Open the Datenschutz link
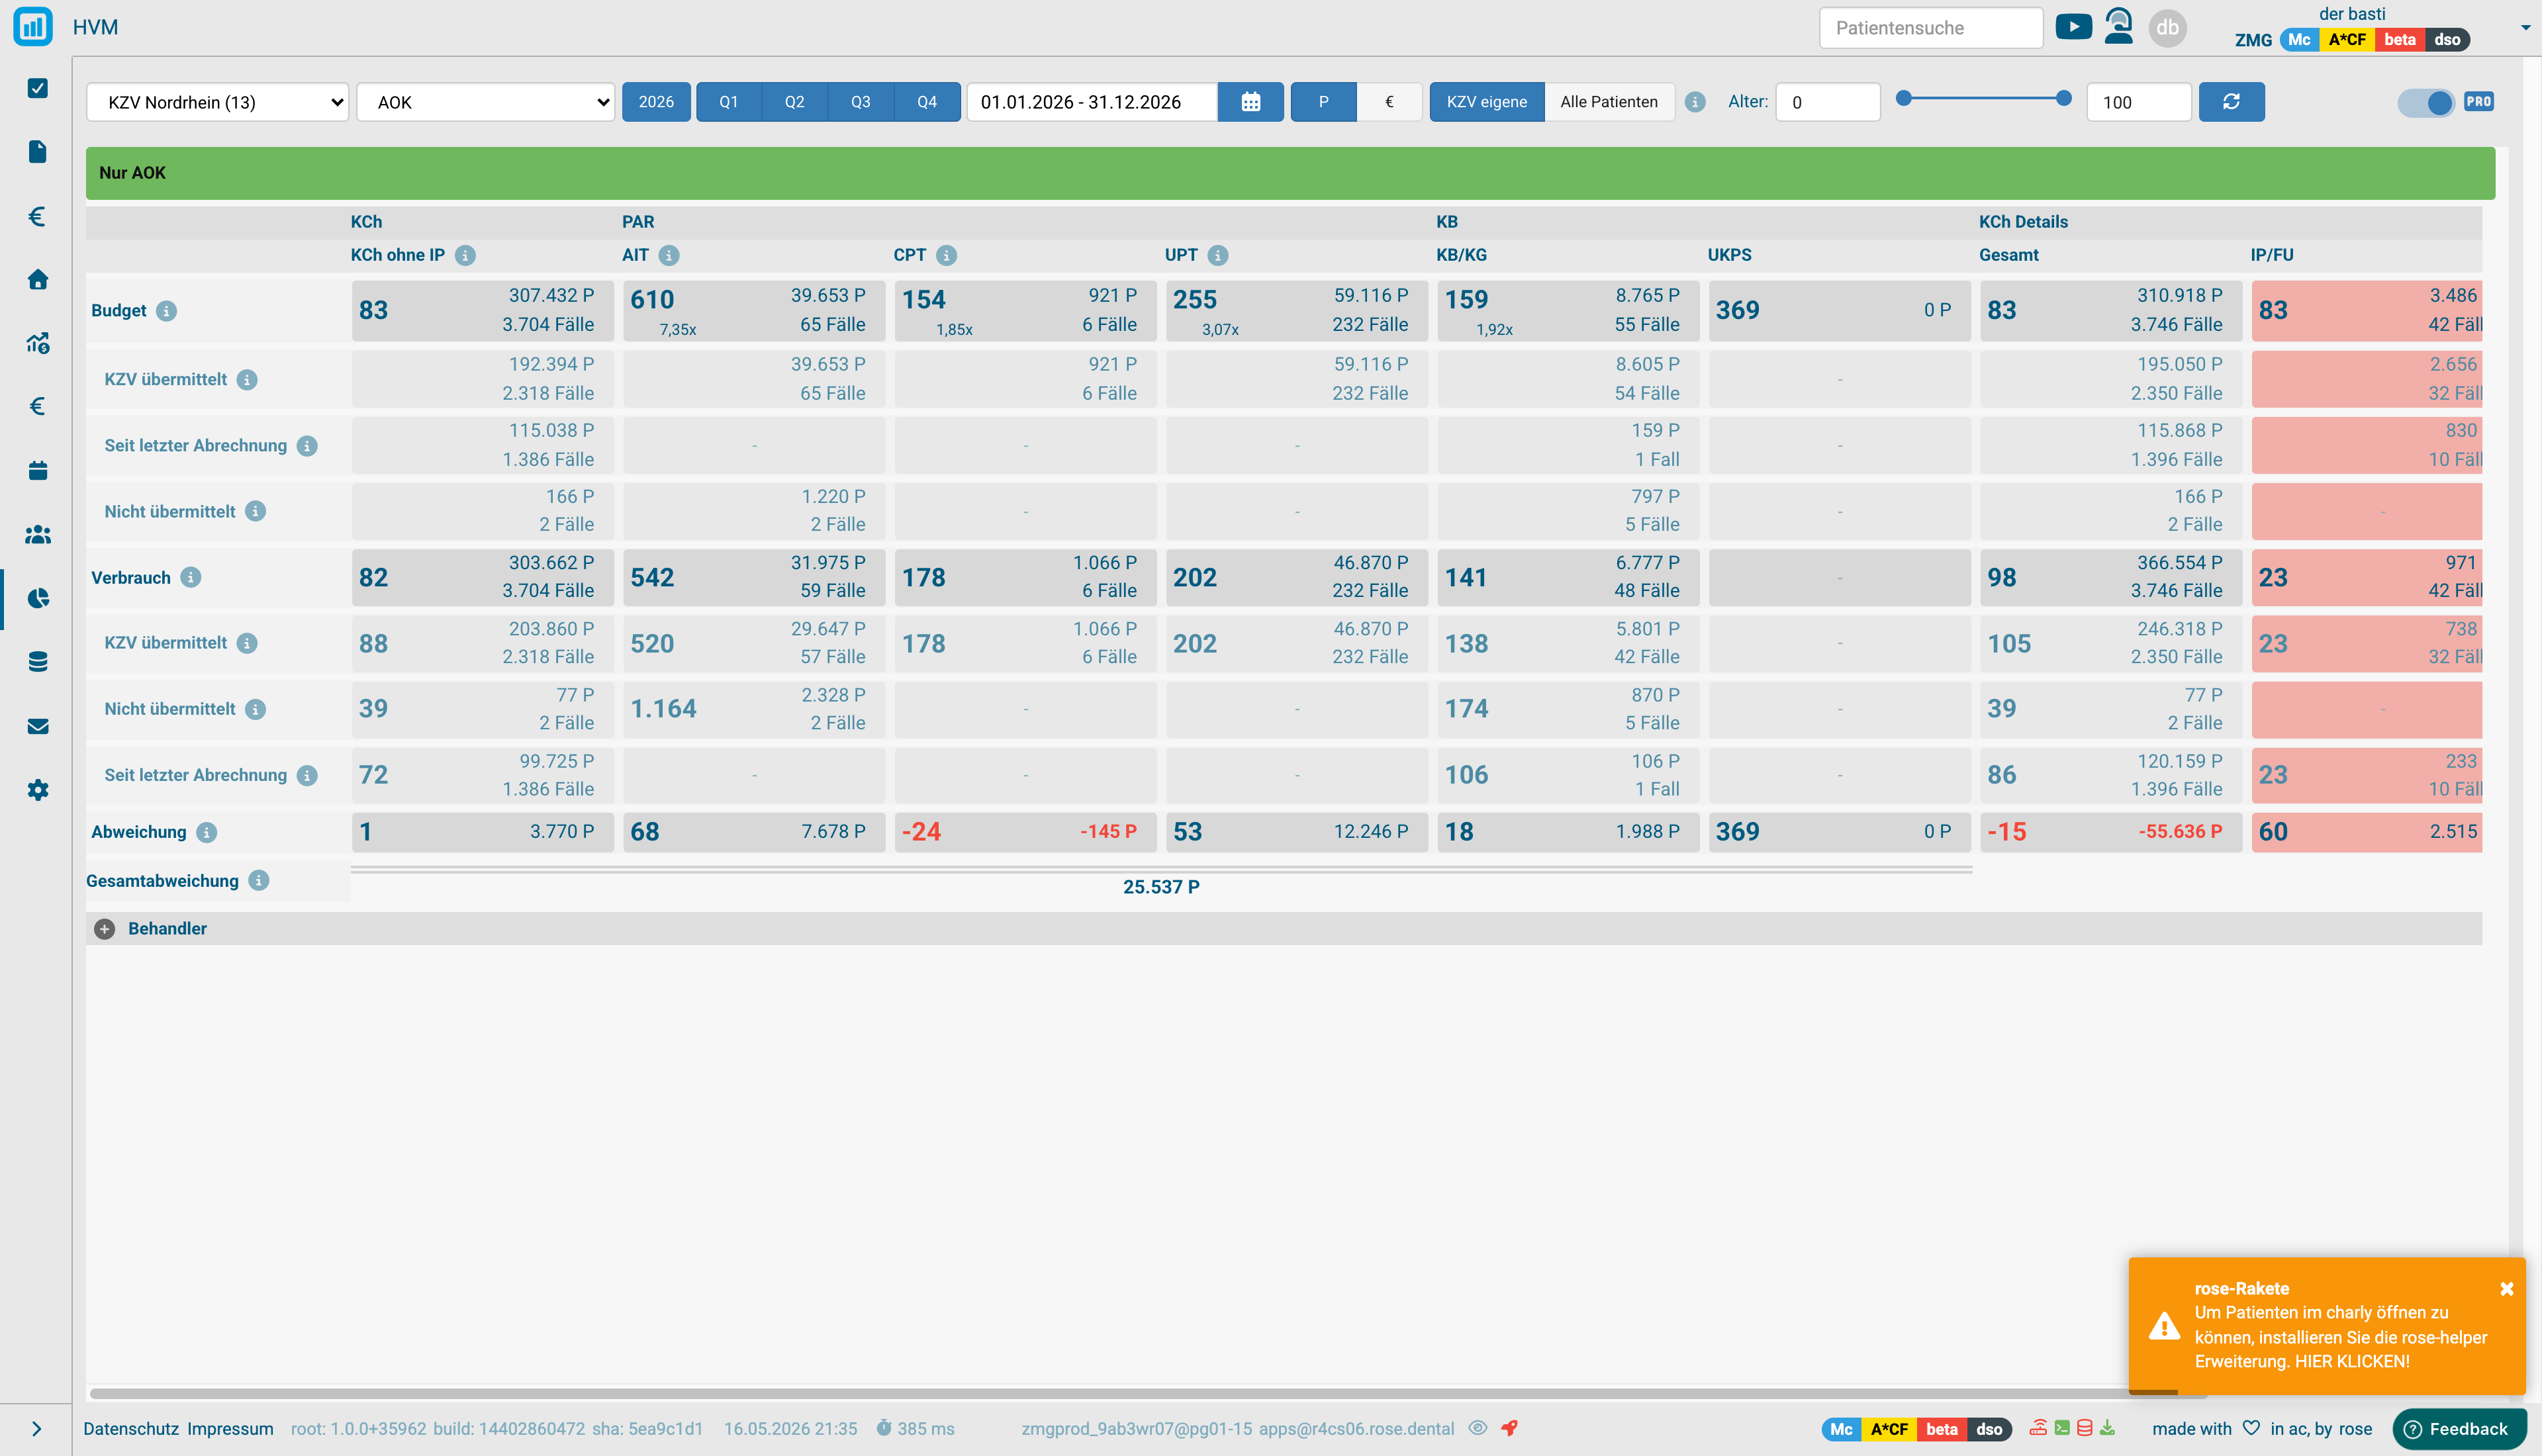The width and height of the screenshot is (2542, 1456). (x=131, y=1429)
